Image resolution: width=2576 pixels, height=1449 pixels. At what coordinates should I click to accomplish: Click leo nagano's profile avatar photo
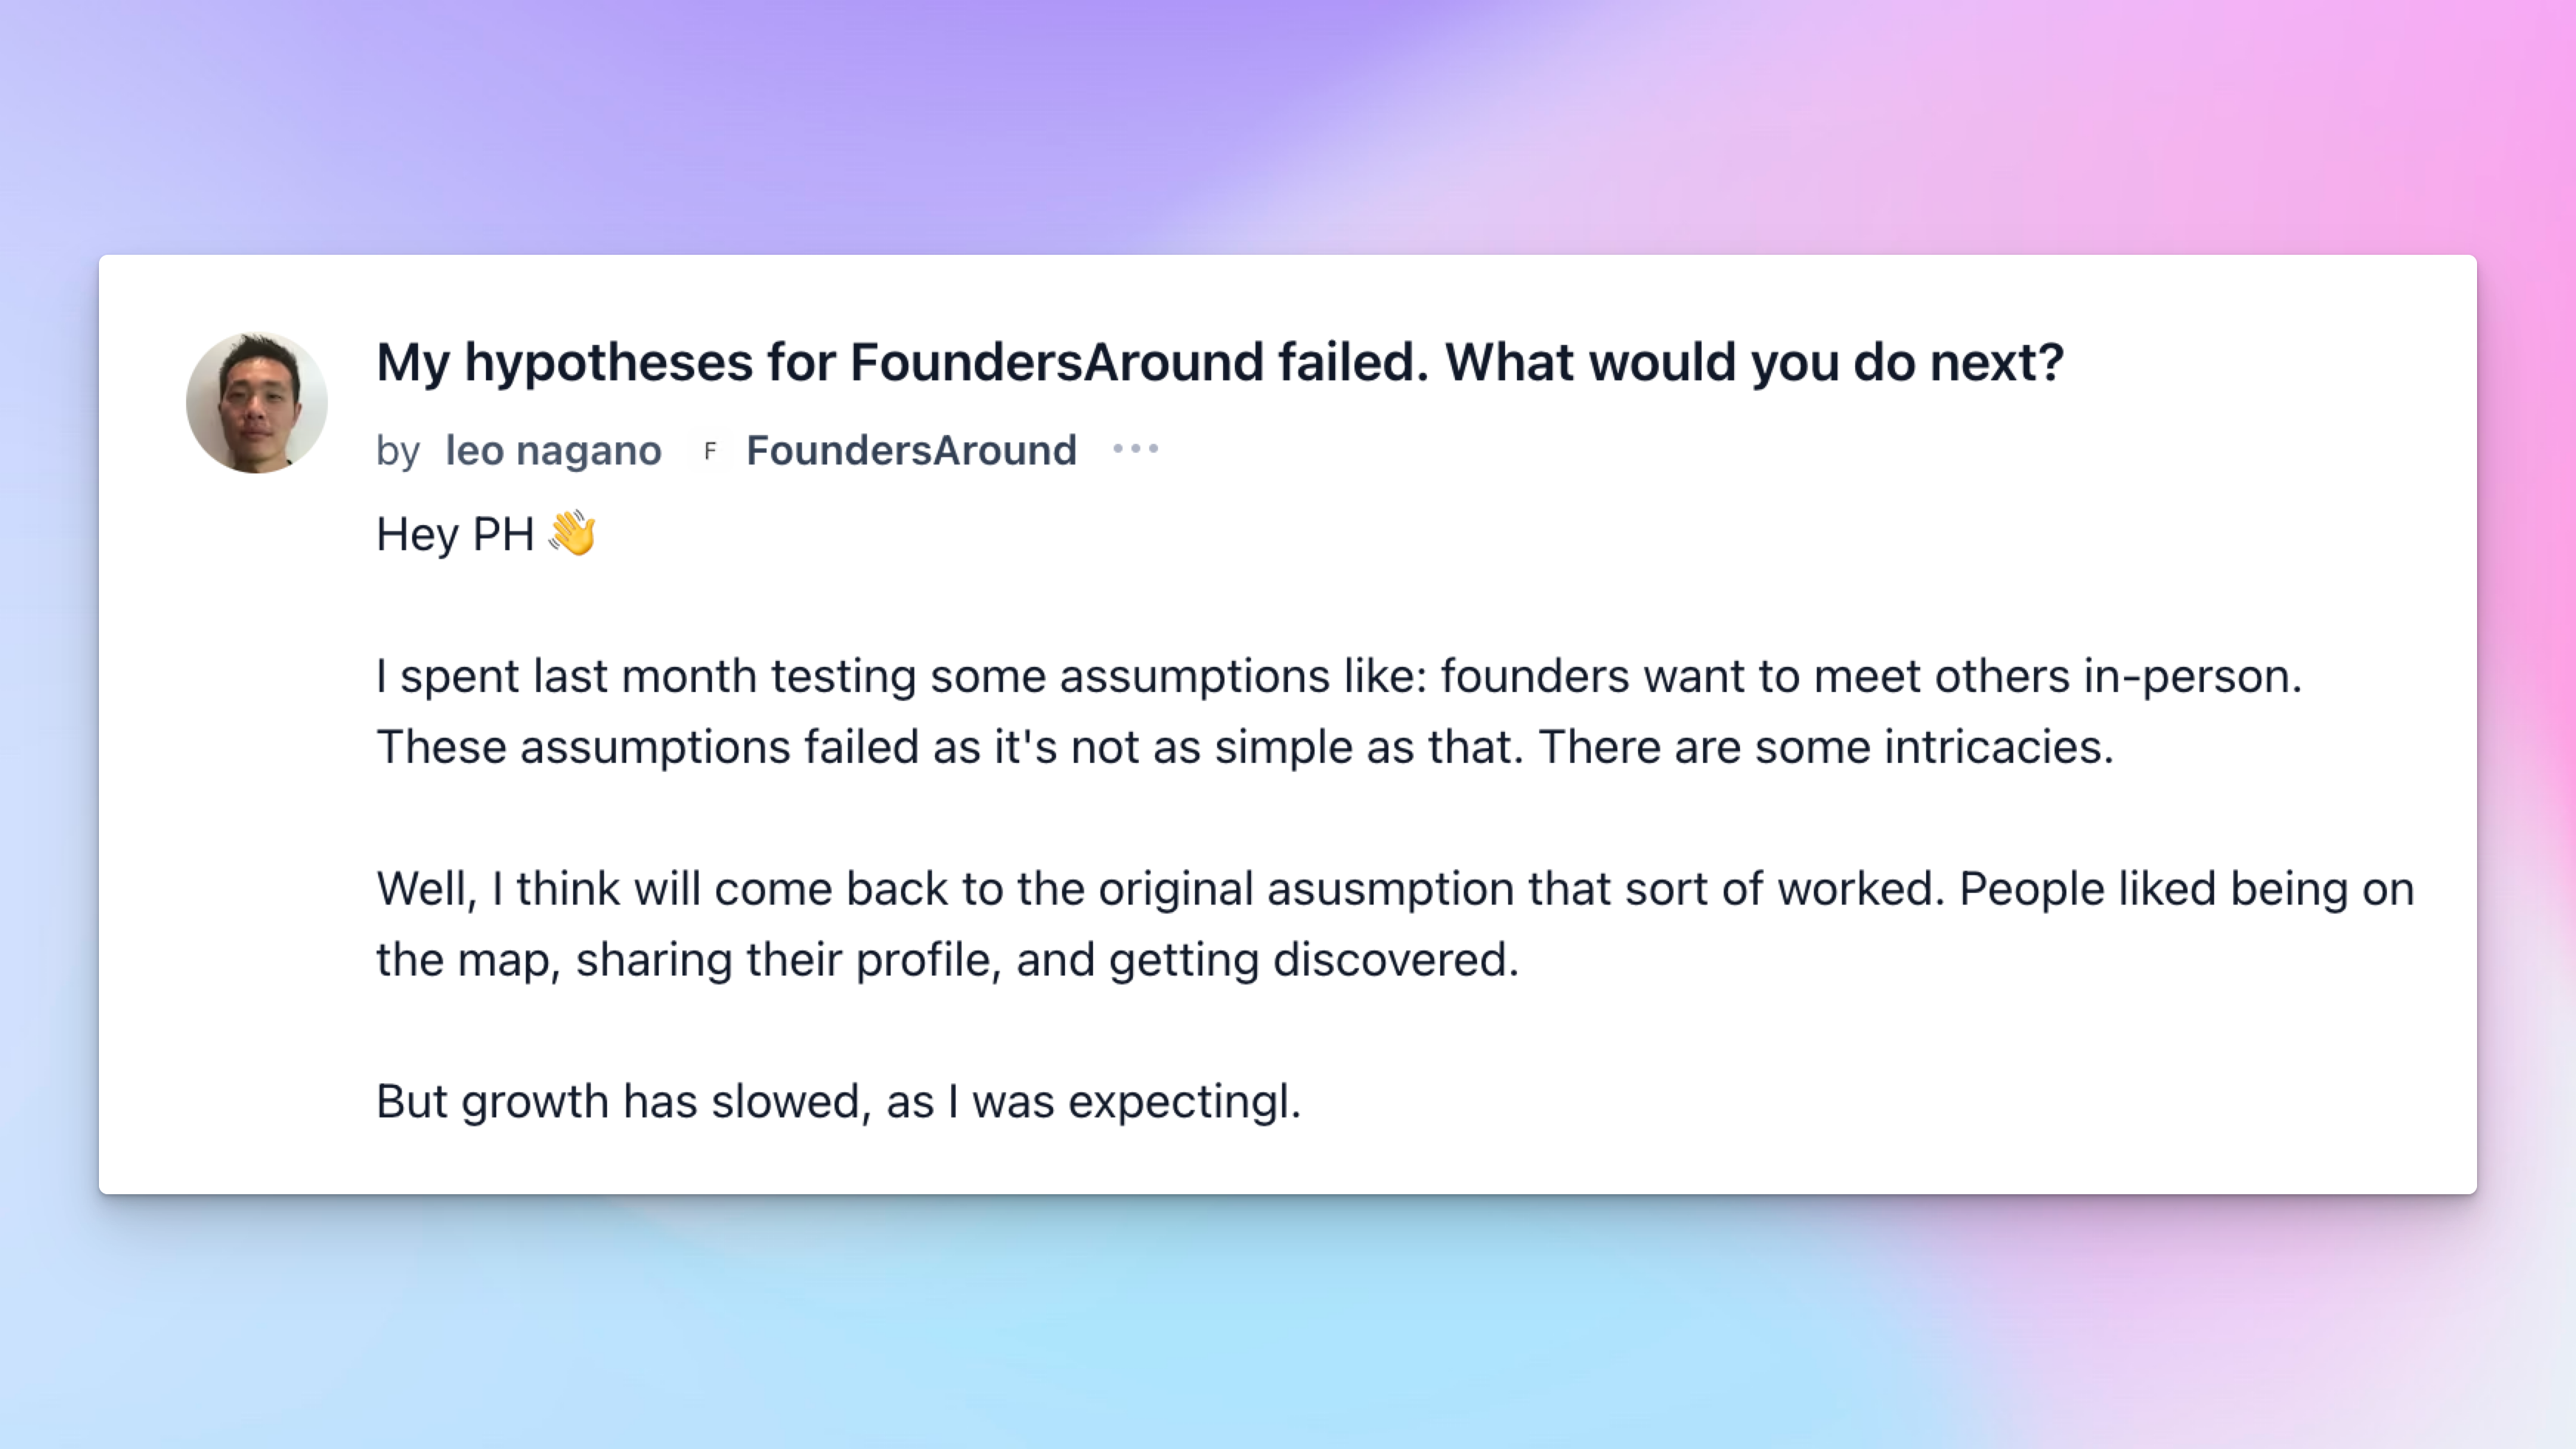coord(256,403)
